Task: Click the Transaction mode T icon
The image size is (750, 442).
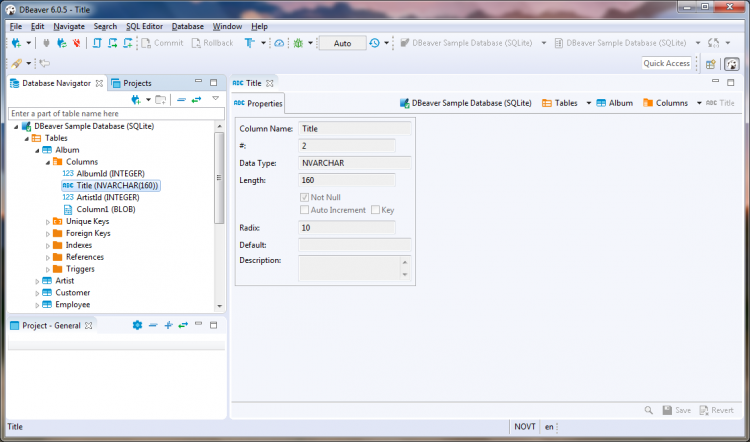Action: (249, 43)
